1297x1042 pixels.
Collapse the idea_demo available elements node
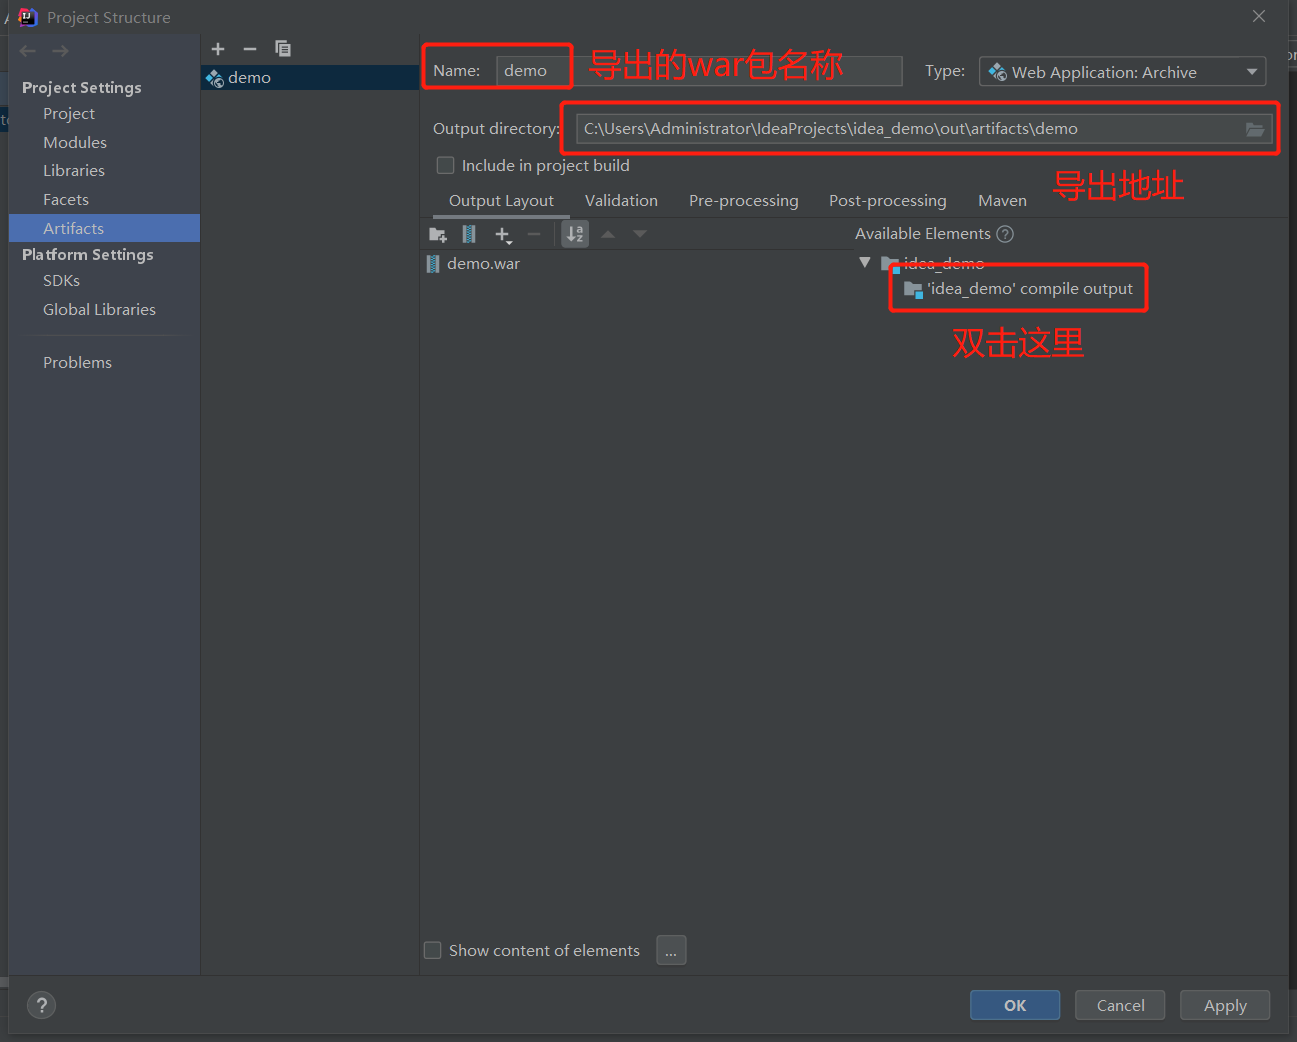point(865,262)
